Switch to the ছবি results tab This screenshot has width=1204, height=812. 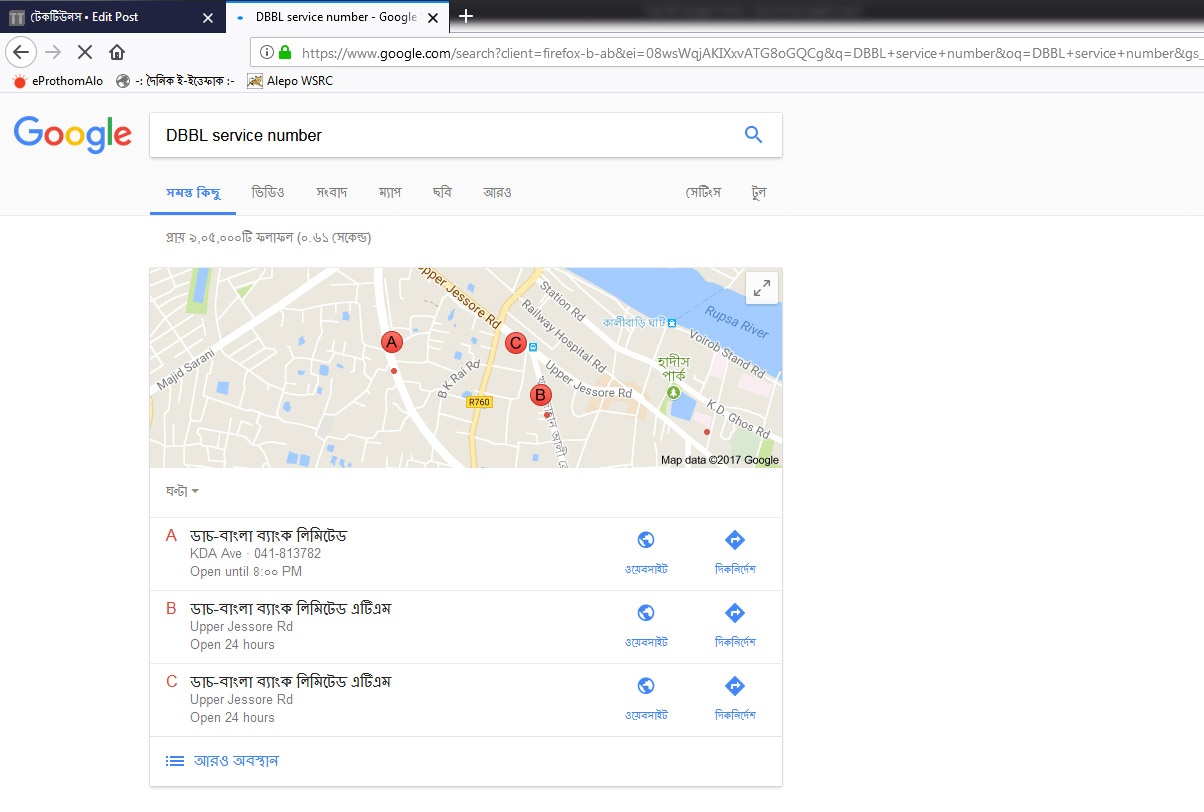[x=442, y=192]
